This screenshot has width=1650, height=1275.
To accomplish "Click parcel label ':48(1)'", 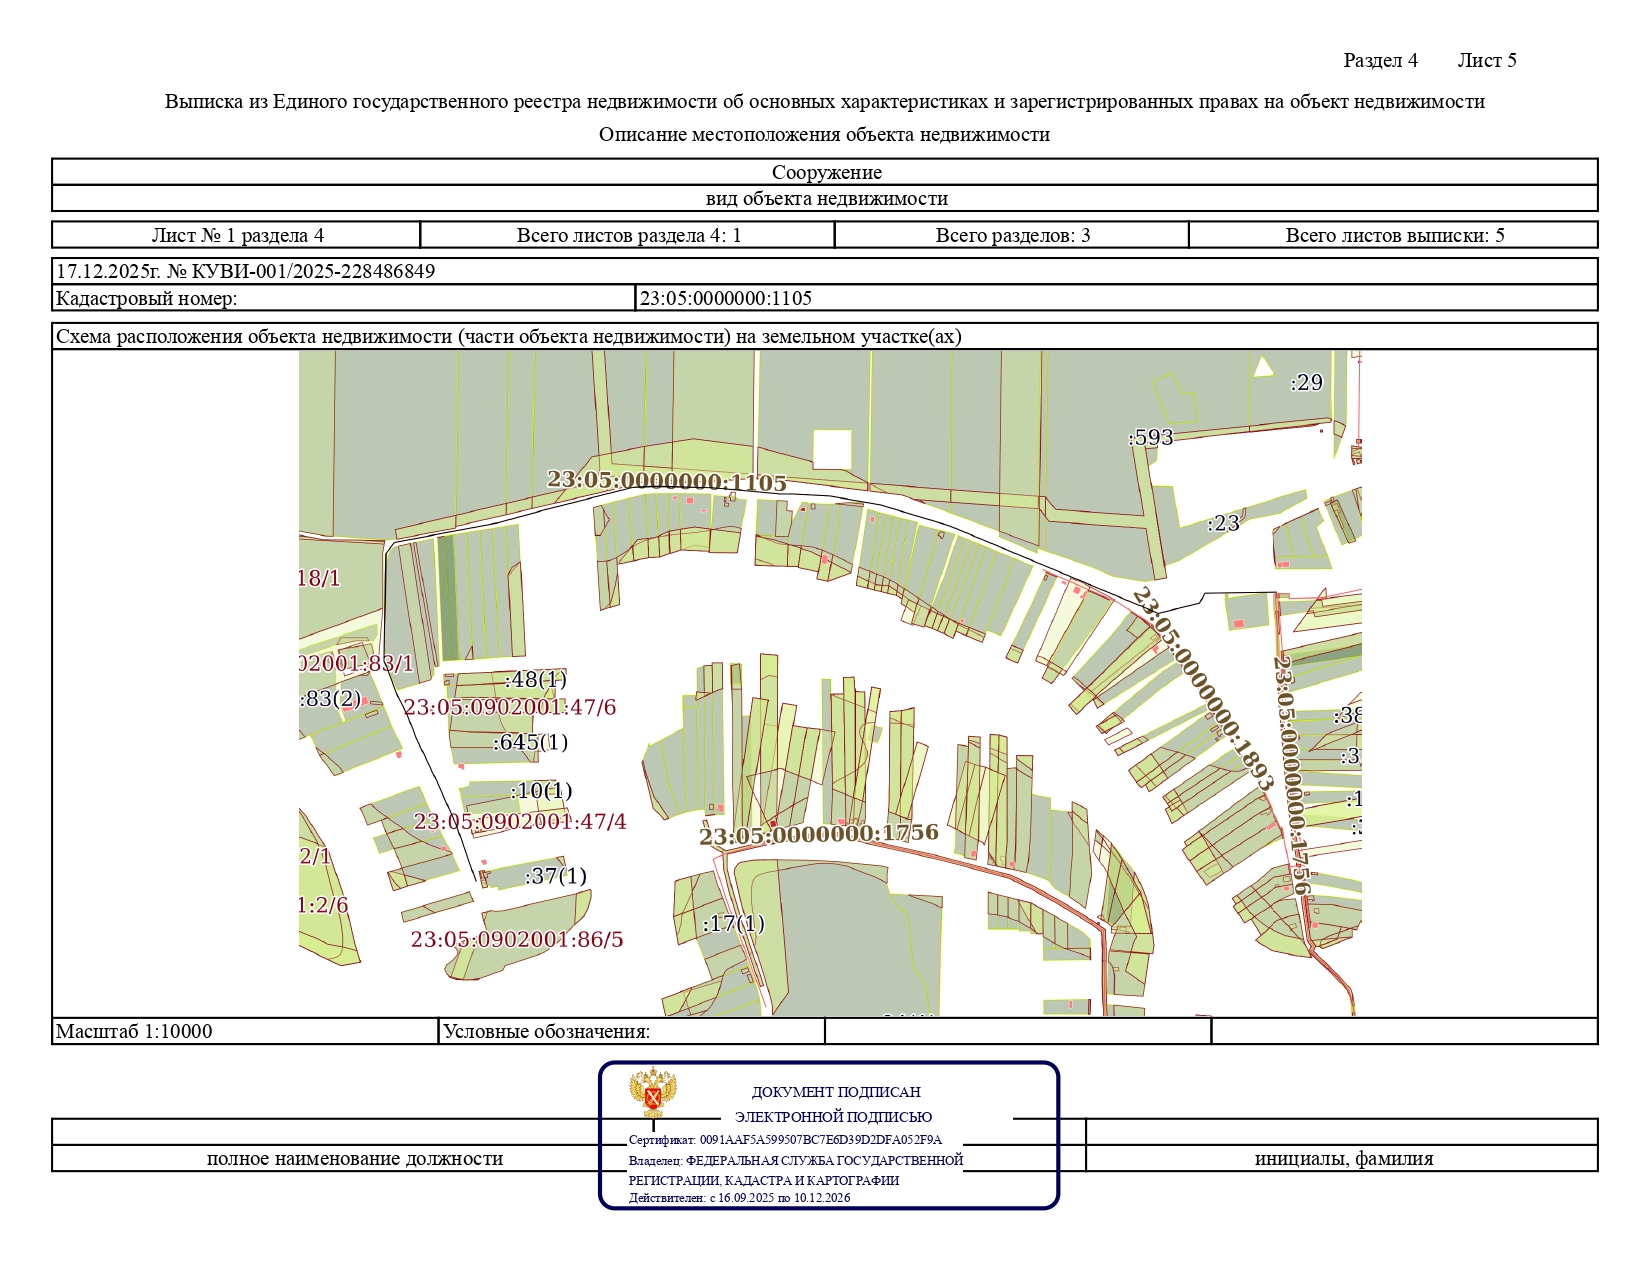I will coord(535,680).
